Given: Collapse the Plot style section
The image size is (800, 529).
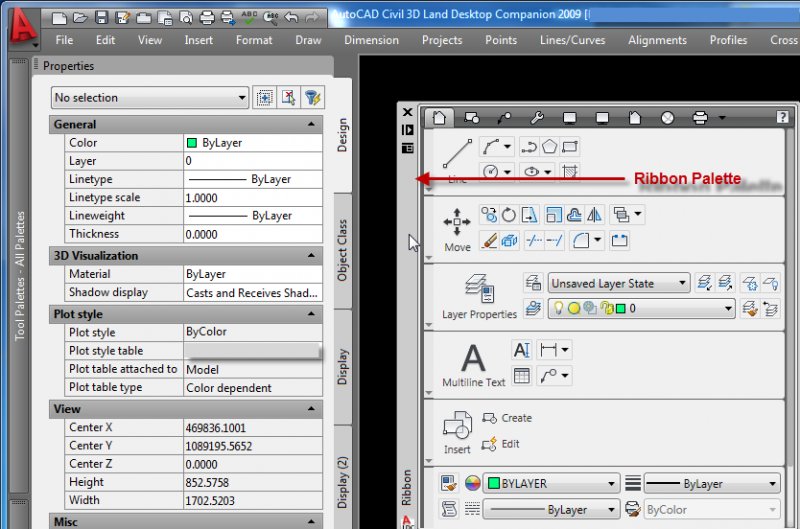Looking at the screenshot, I should pos(311,314).
